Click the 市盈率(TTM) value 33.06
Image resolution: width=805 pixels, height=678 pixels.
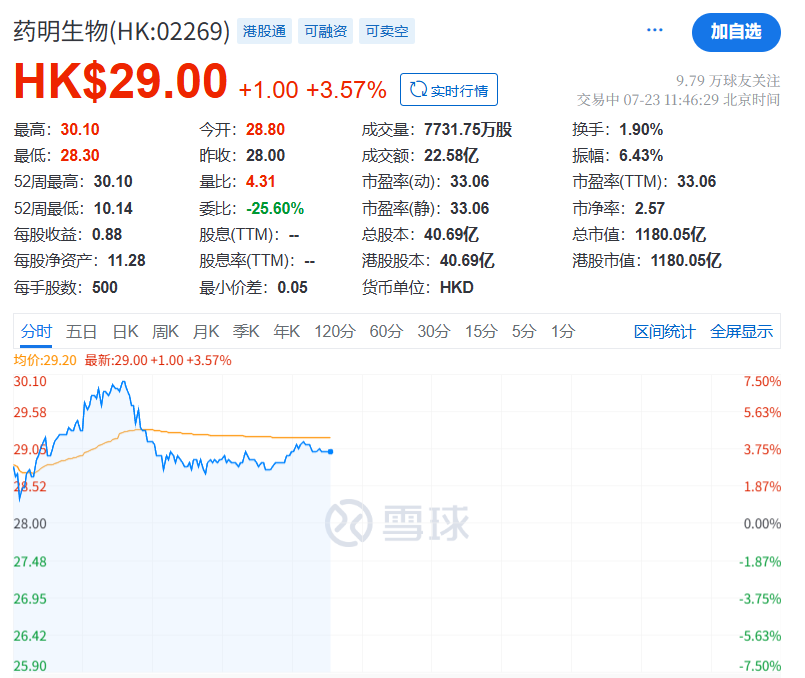(x=697, y=182)
